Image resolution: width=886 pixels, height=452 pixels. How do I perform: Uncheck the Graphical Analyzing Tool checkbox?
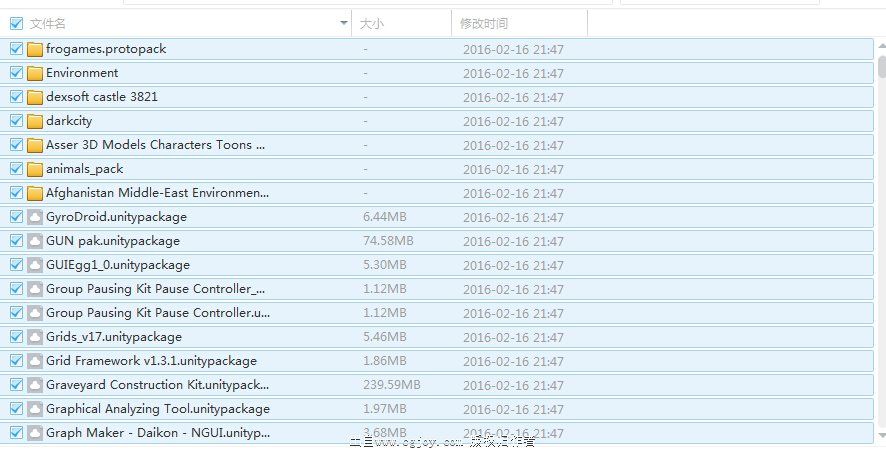pyautogui.click(x=16, y=408)
